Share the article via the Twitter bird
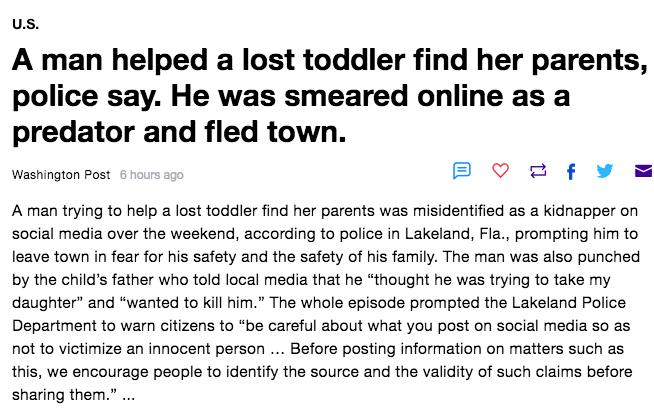The image size is (654, 411). [x=604, y=171]
